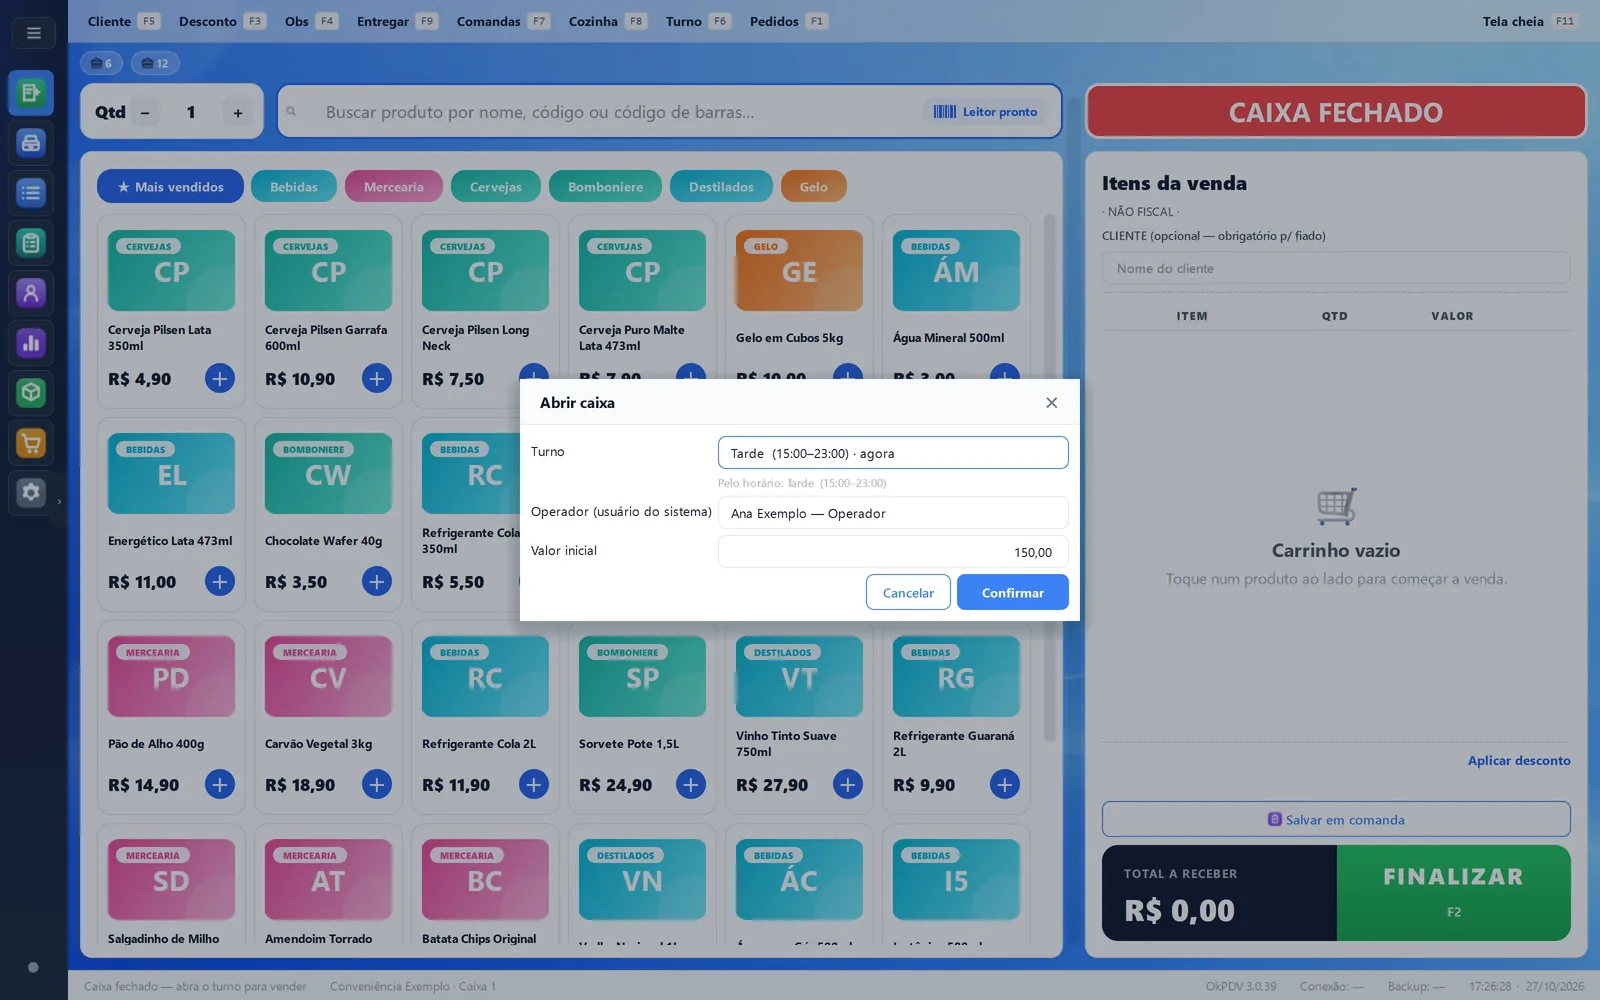Increase quantity with the Qtd plus button
Viewport: 1600px width, 1000px height.
(x=238, y=113)
